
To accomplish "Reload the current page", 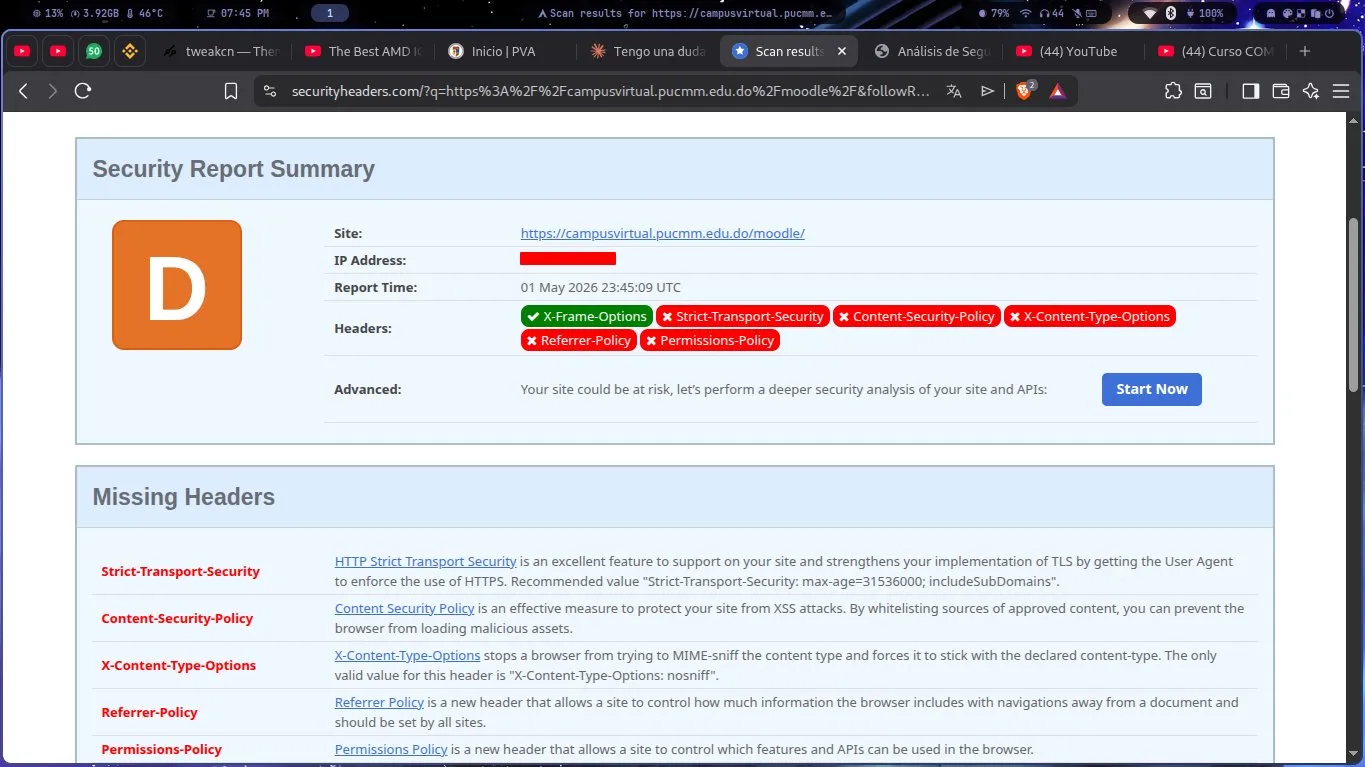I will click(83, 91).
